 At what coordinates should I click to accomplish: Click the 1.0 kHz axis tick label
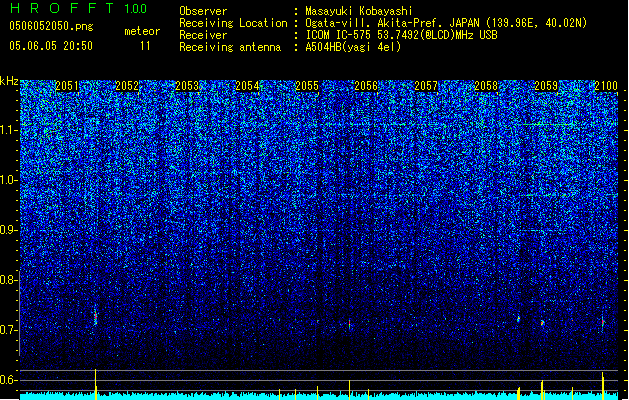point(9,180)
